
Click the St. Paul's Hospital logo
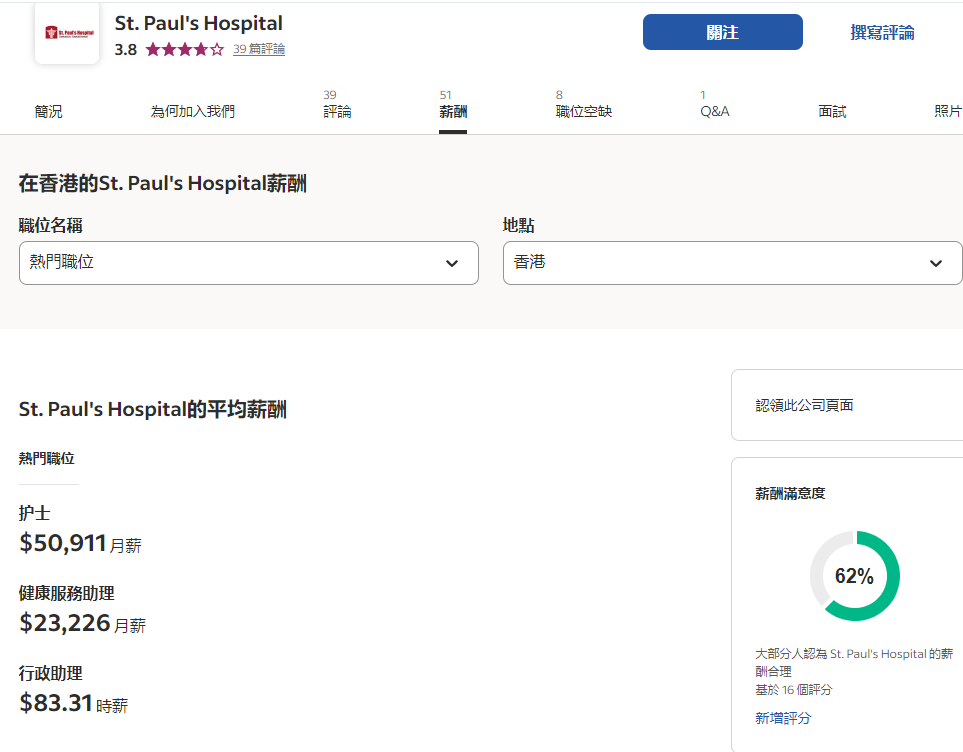[x=67, y=33]
